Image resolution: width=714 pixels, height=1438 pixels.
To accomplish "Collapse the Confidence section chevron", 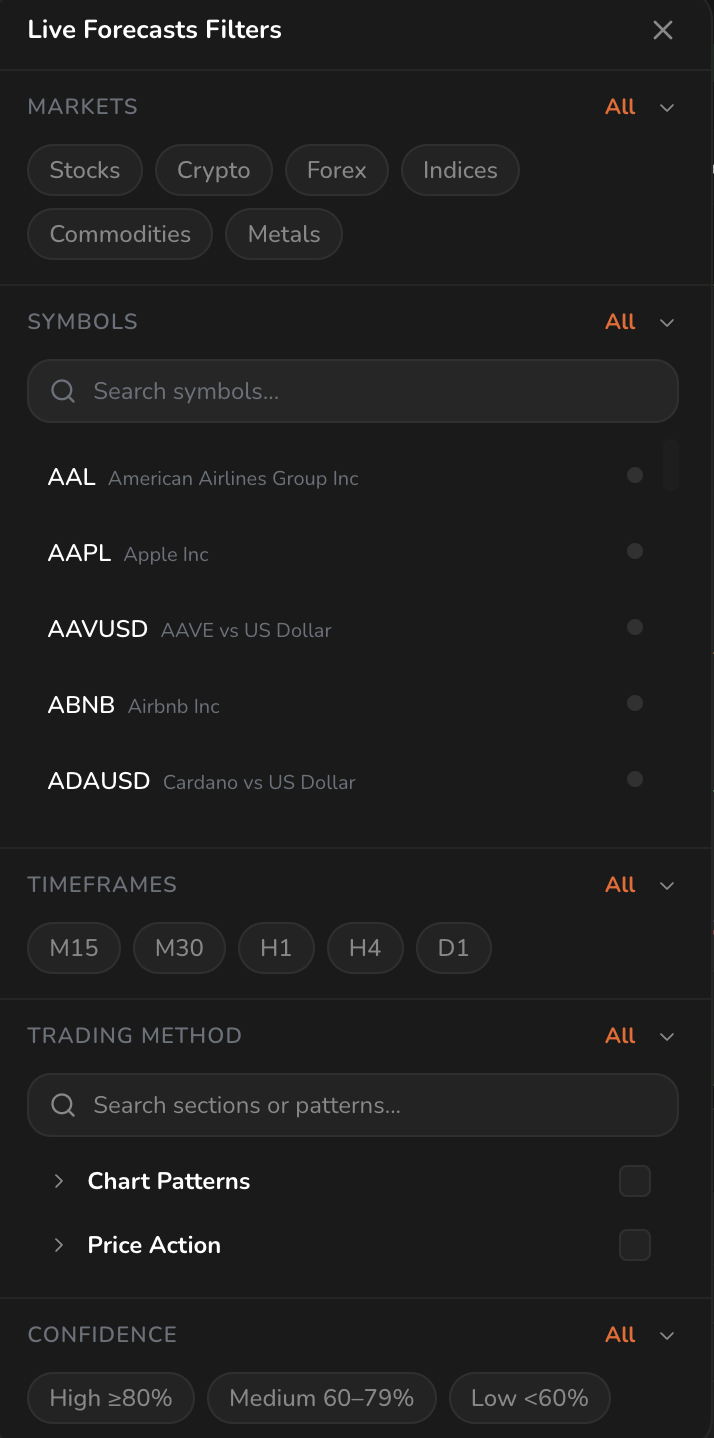I will click(667, 1335).
